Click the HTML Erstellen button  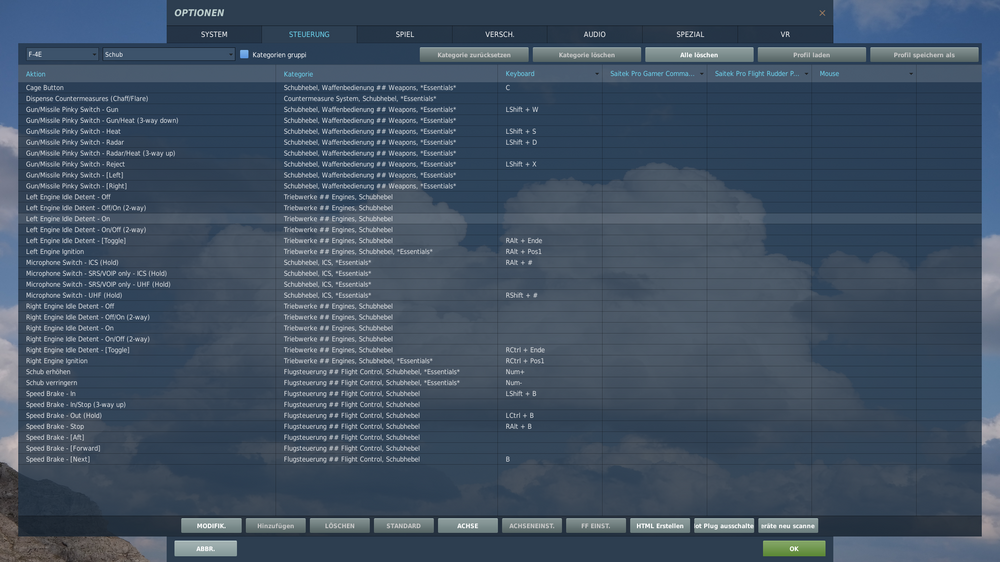[660, 526]
